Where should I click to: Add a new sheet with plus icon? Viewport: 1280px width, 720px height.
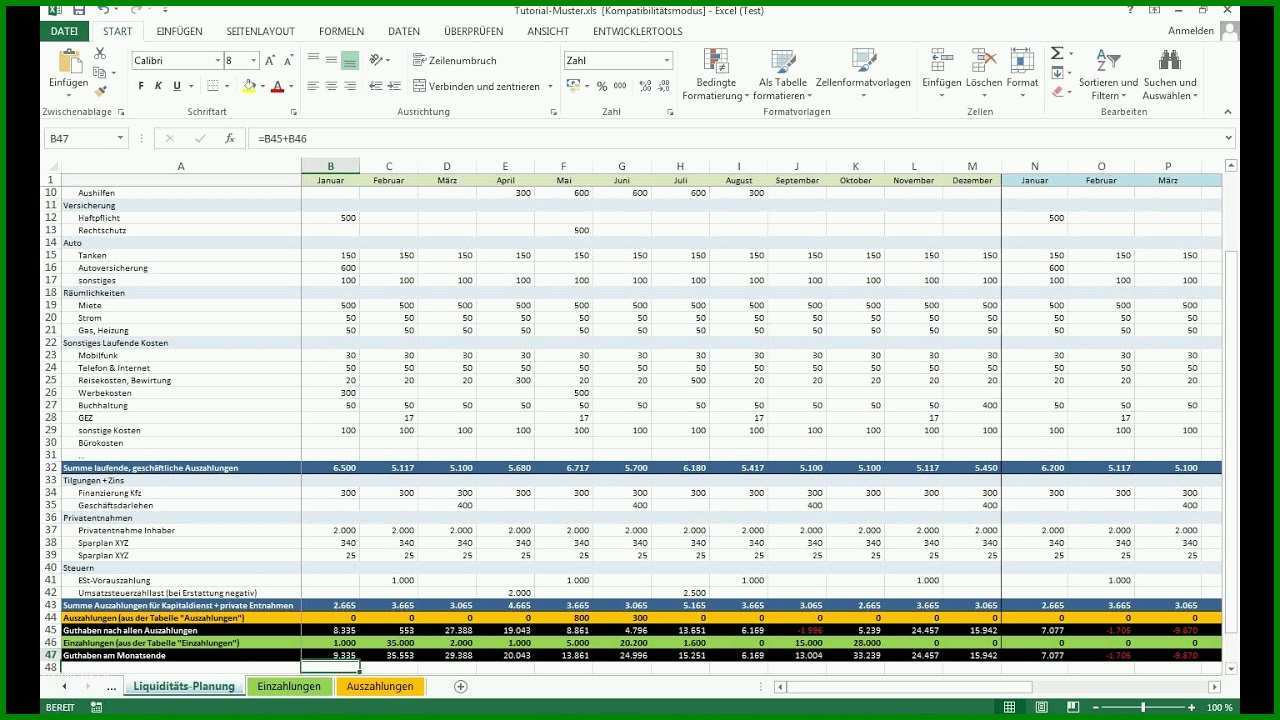pyautogui.click(x=461, y=686)
